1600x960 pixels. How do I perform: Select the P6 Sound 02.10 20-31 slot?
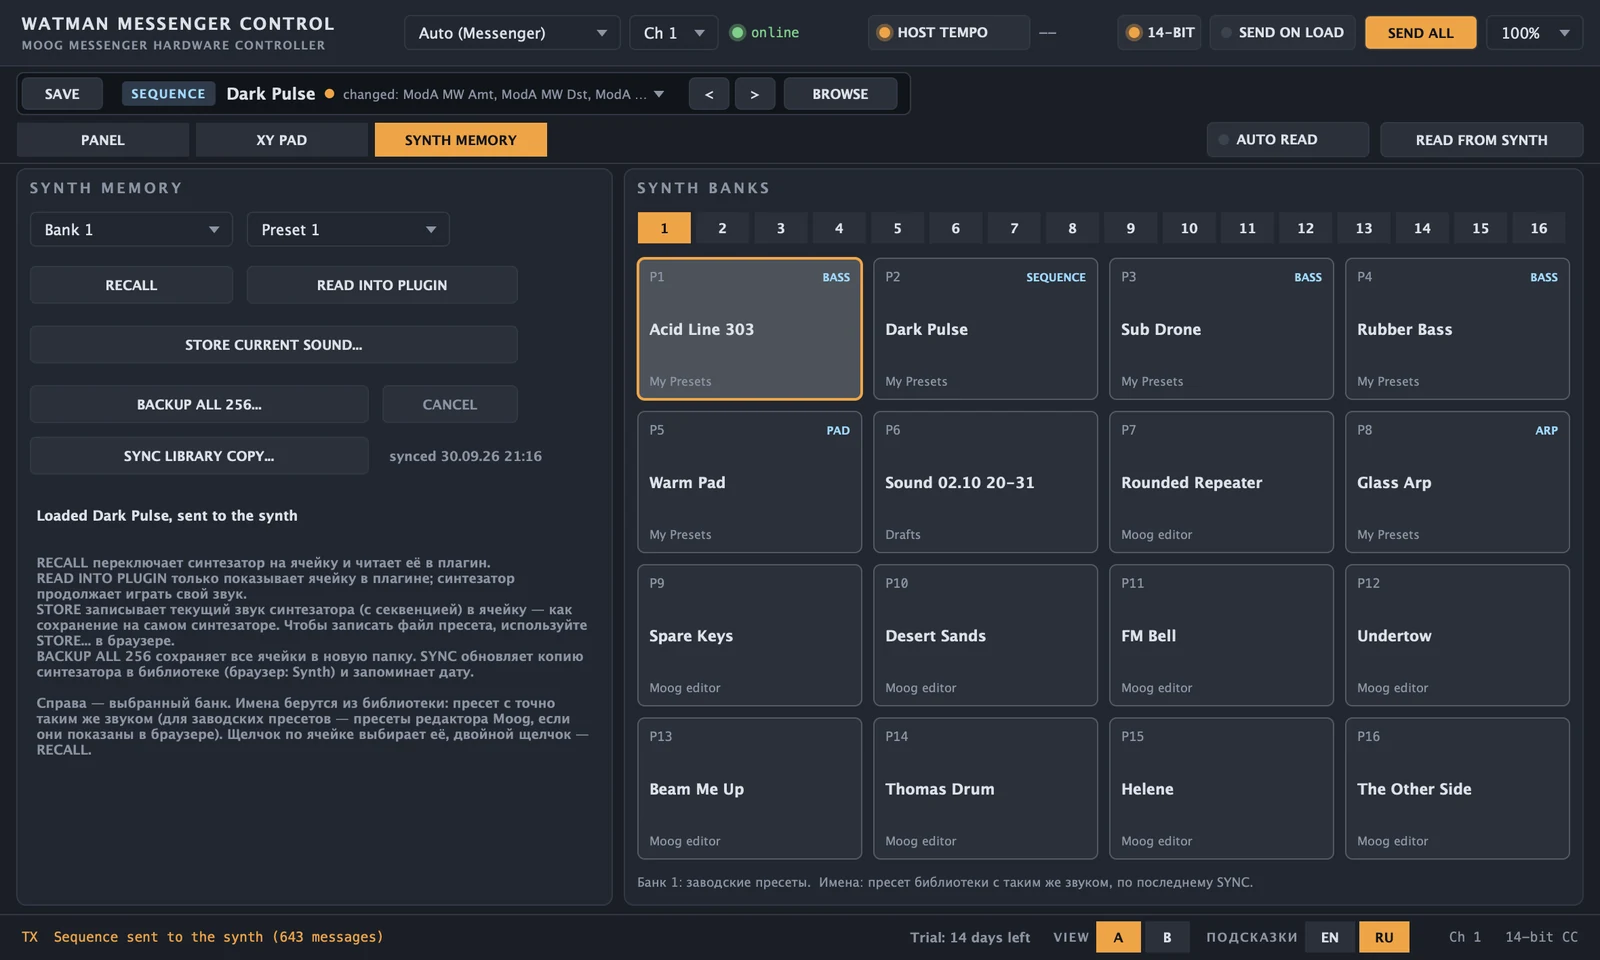(986, 482)
